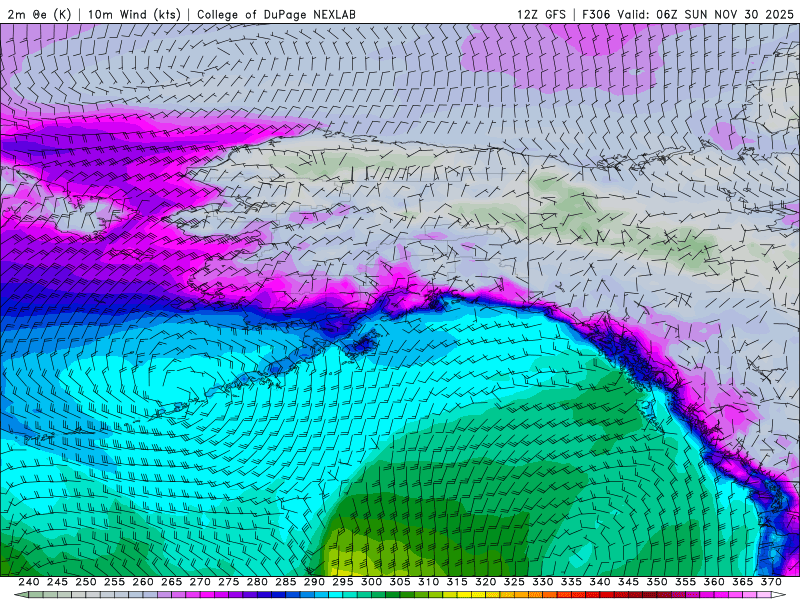Image resolution: width=800 pixels, height=600 pixels.
Task: Click the 360 value on the color scale
Action: (714, 582)
